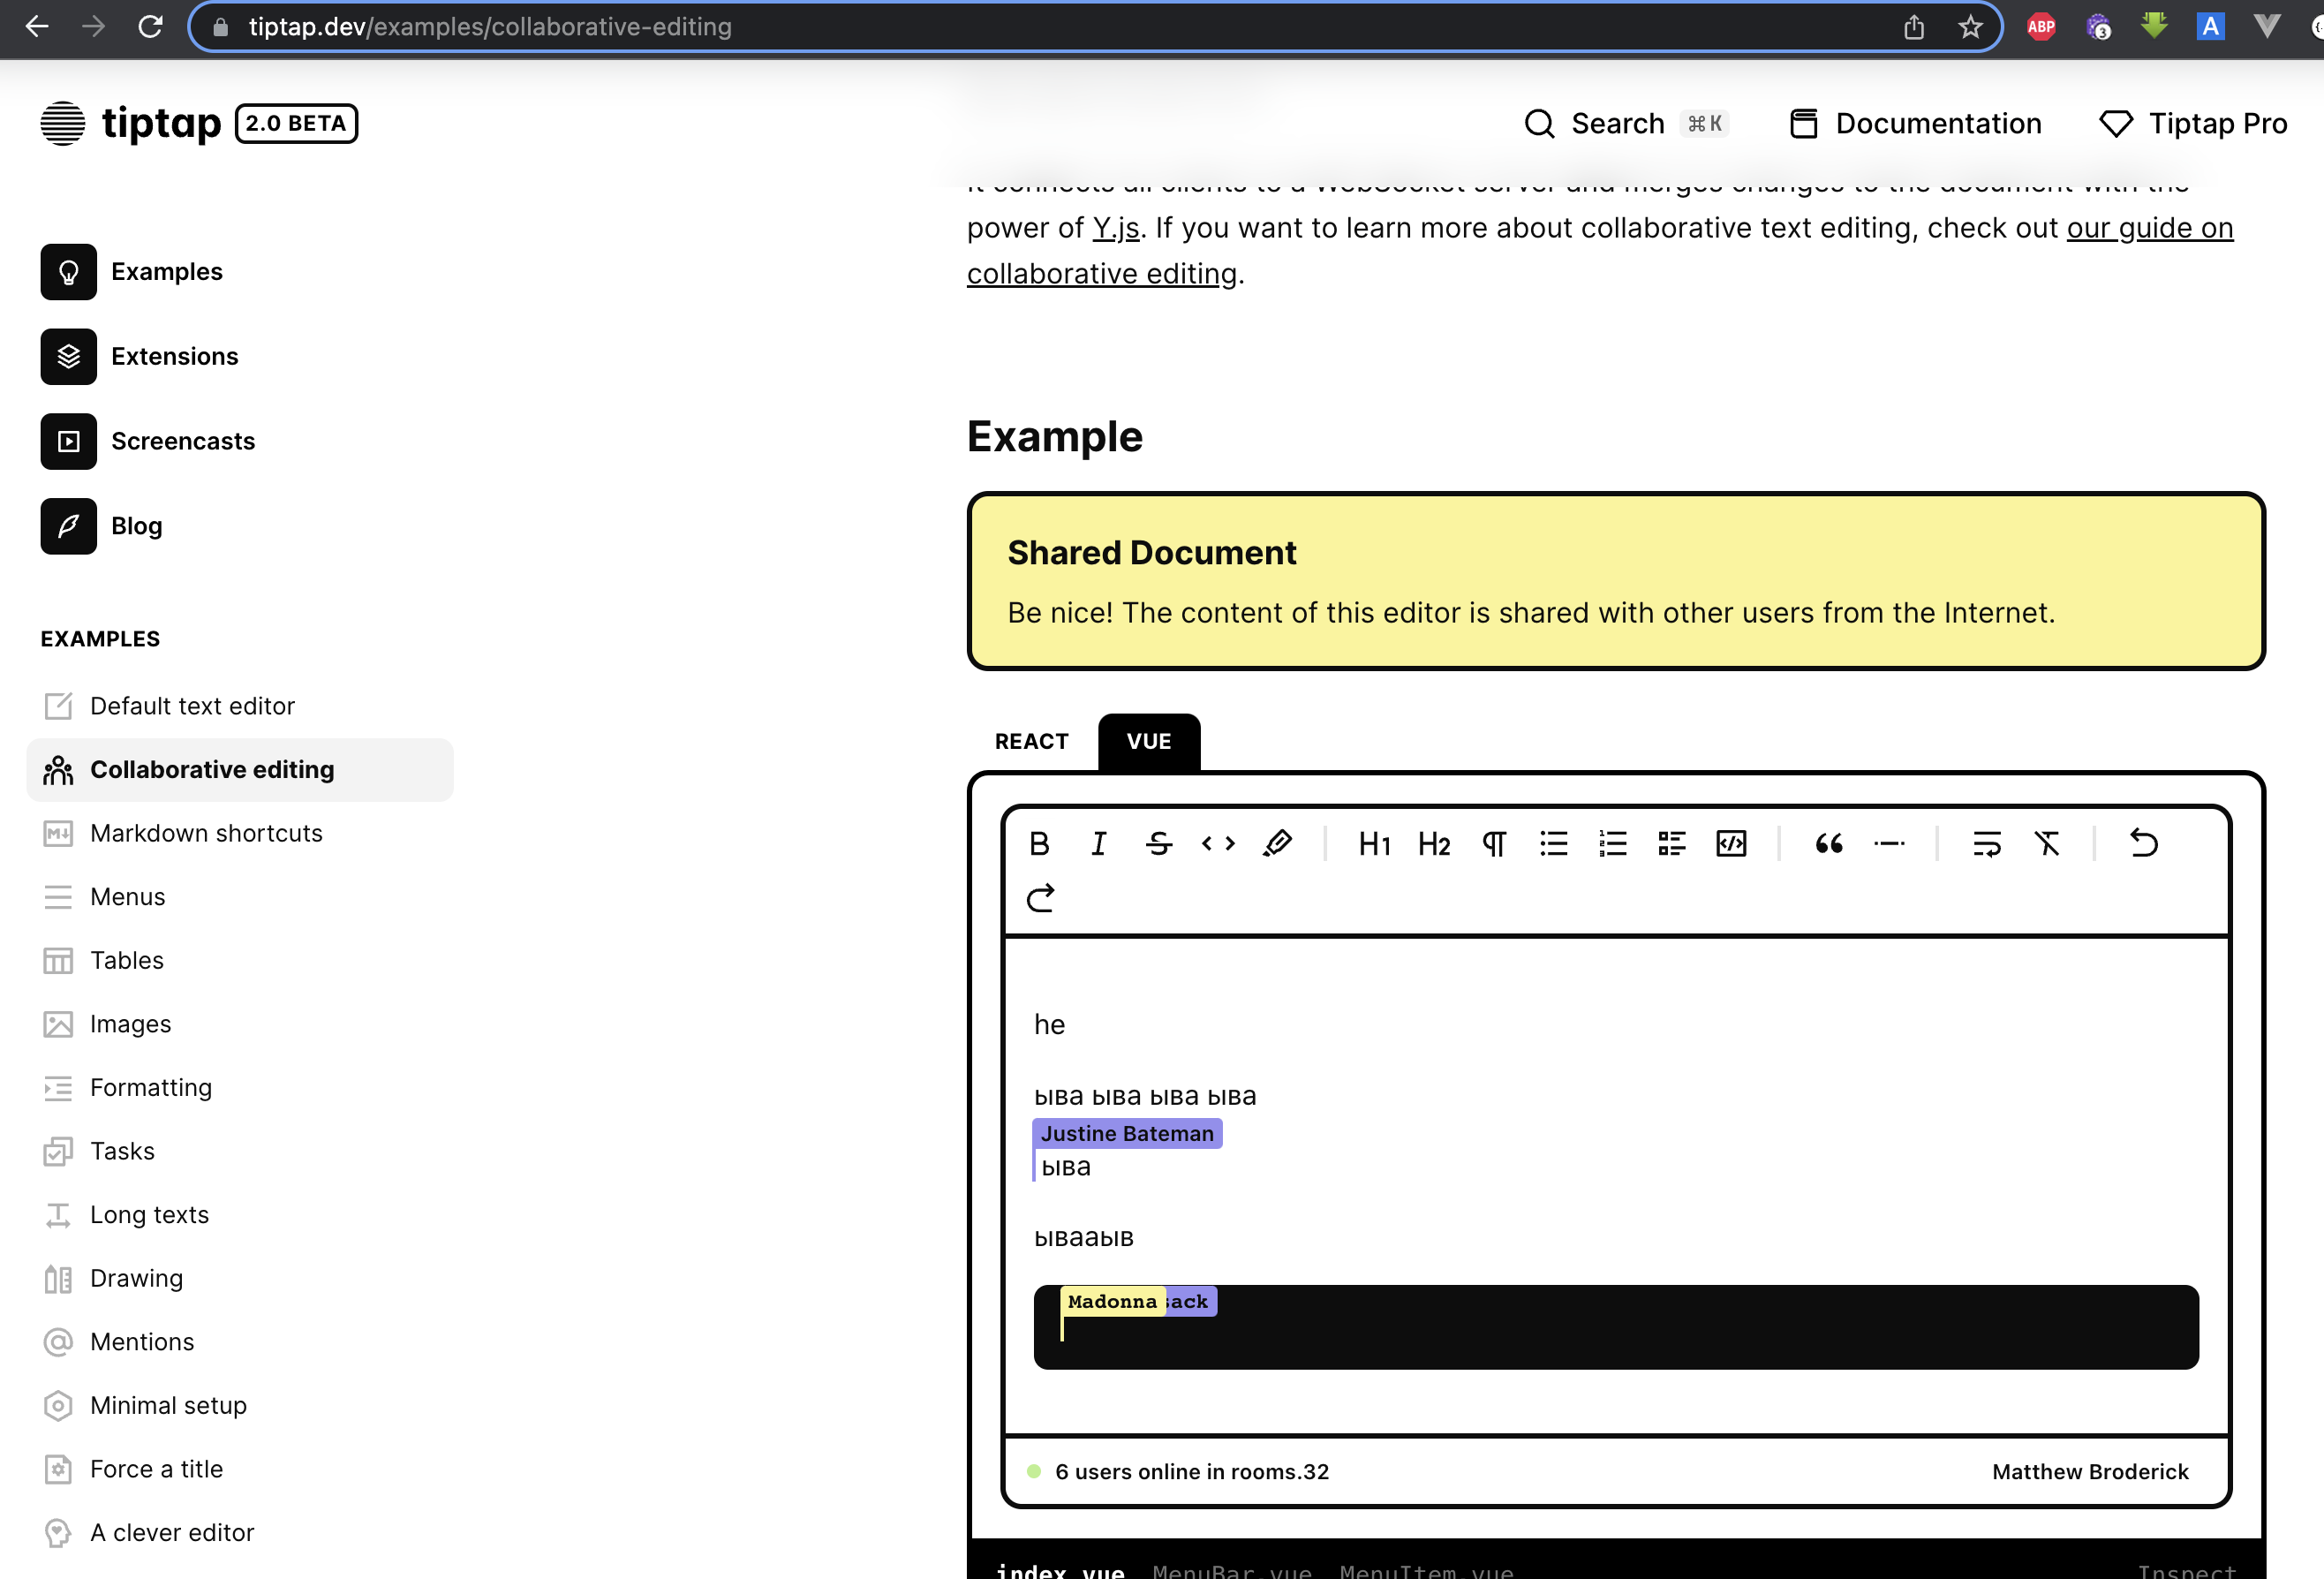This screenshot has height=1579, width=2324.
Task: Toggle bold formatting in editor toolbar
Action: pos(1039,844)
